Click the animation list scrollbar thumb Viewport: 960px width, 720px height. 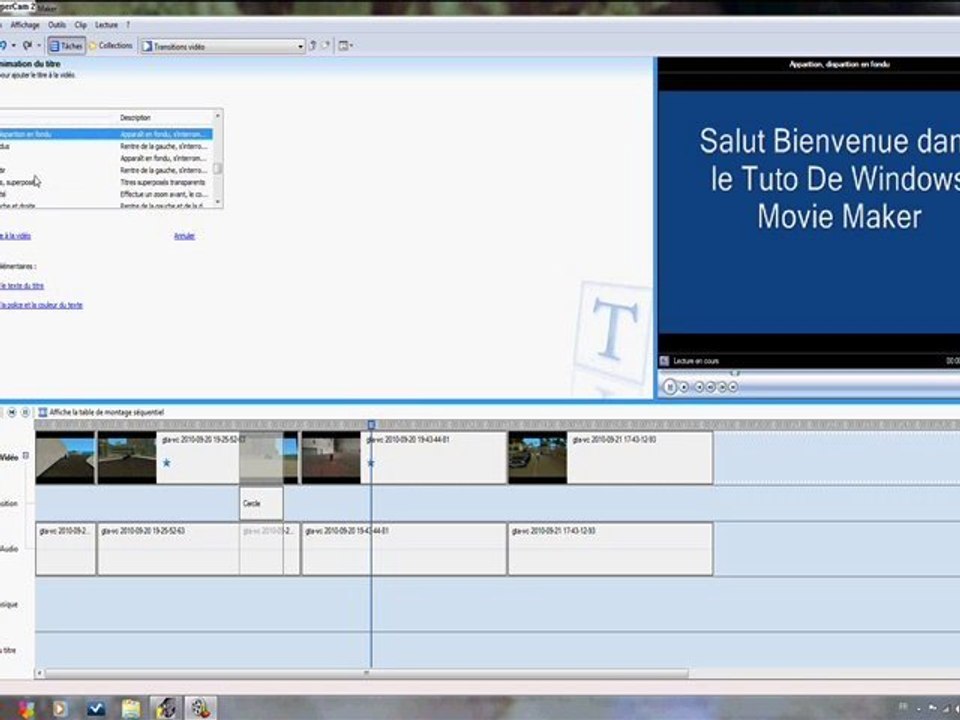[x=217, y=168]
